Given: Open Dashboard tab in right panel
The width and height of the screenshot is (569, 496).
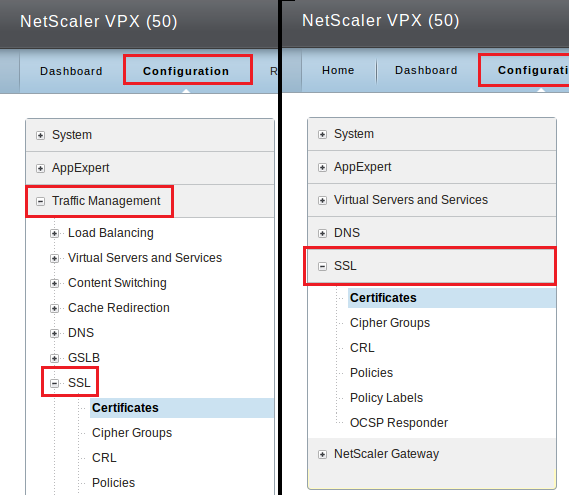Looking at the screenshot, I should 426,70.
